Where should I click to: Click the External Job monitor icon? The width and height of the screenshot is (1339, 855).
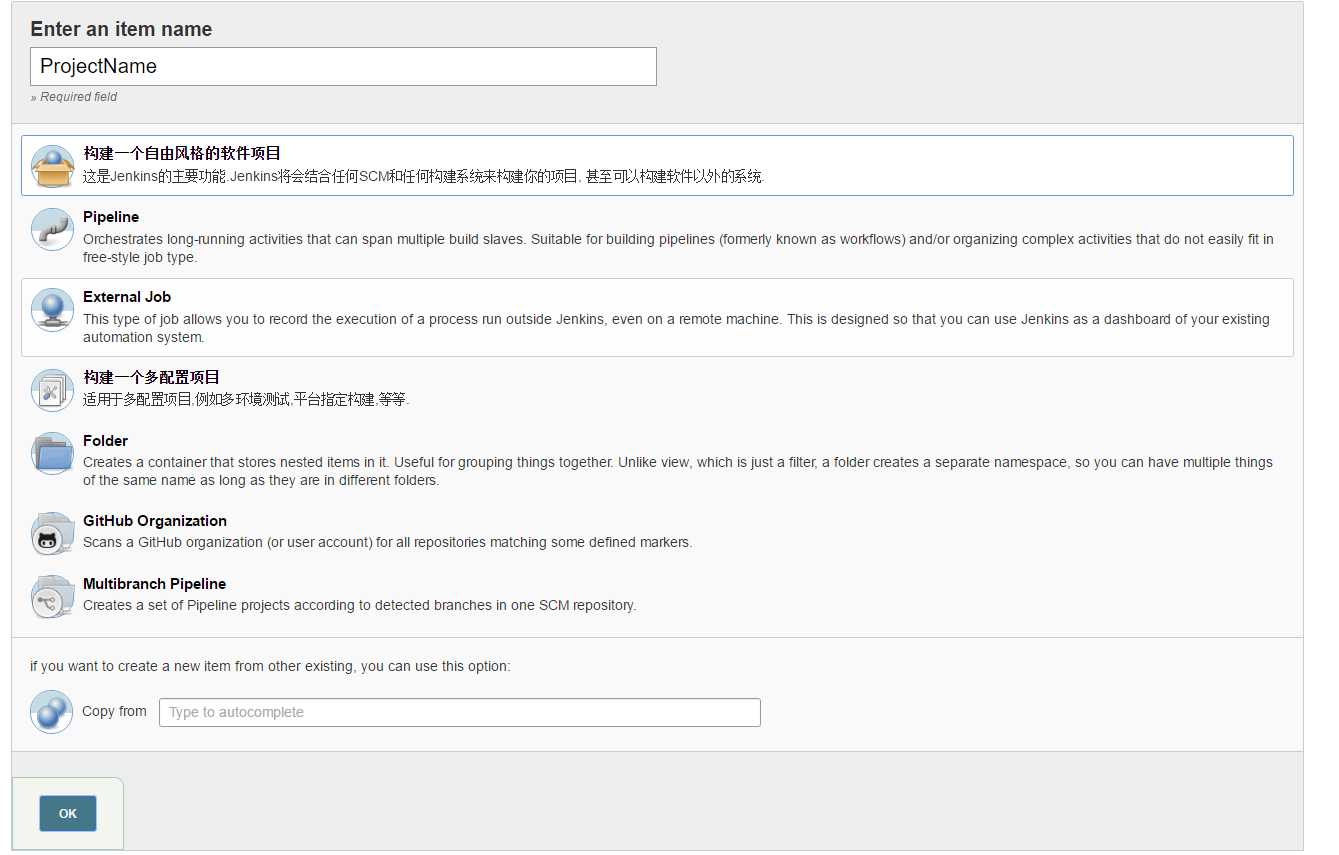[52, 309]
